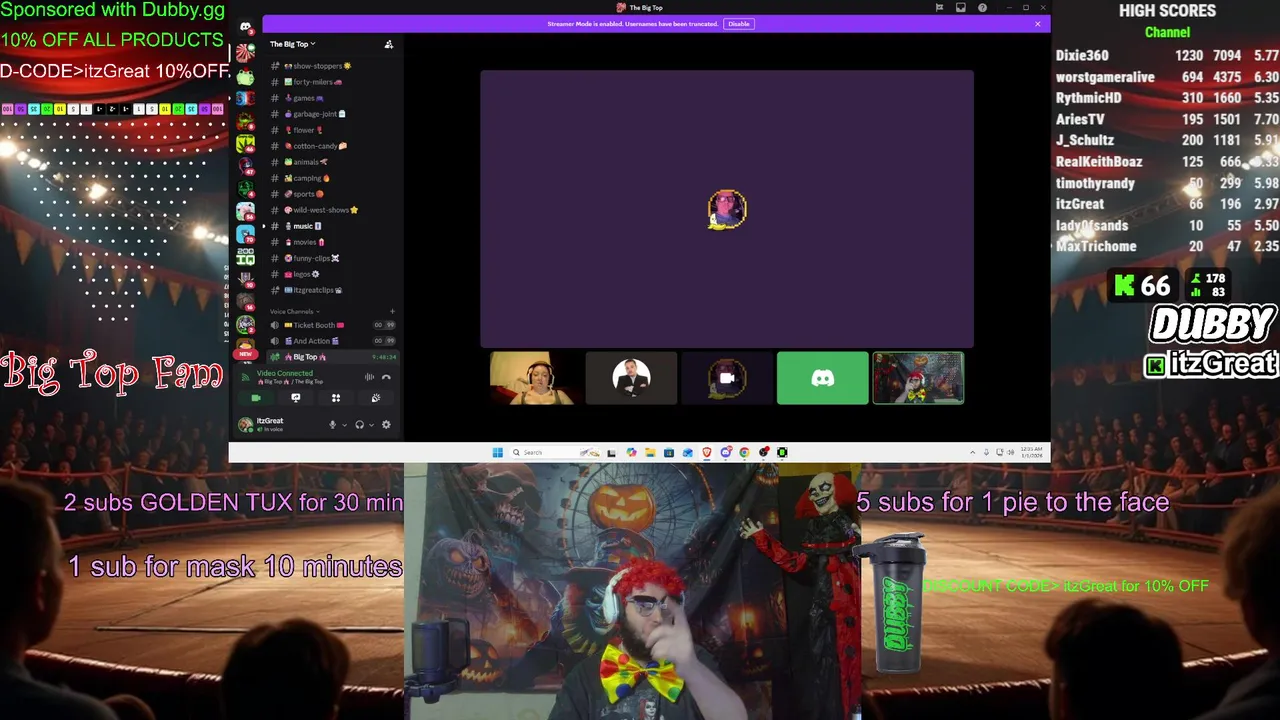
Task: Join the And Action voice channel
Action: [x=332, y=341]
